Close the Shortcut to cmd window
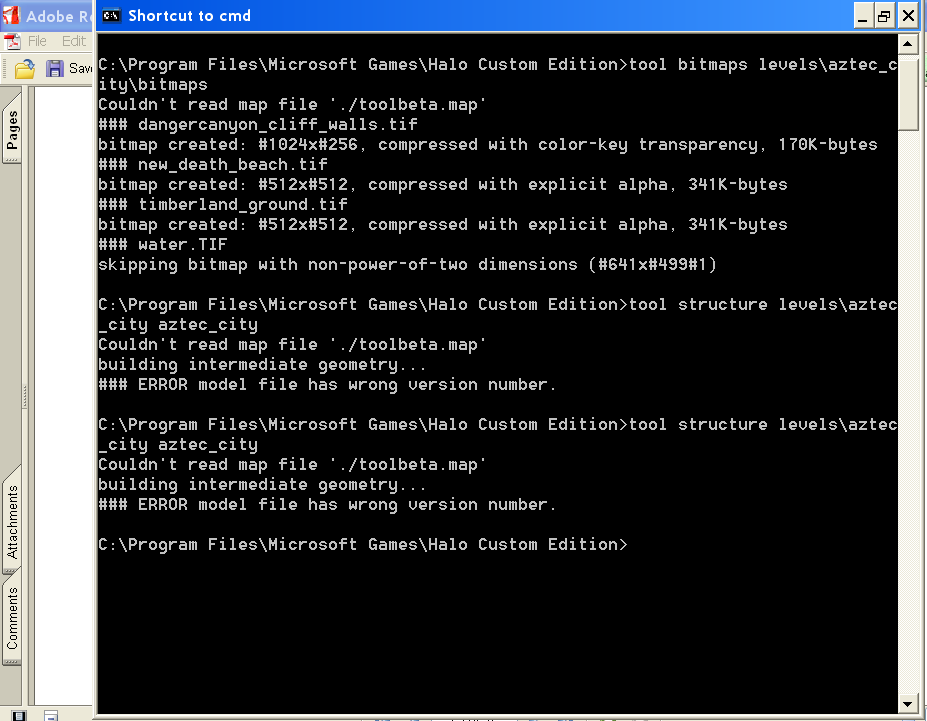 coord(908,15)
